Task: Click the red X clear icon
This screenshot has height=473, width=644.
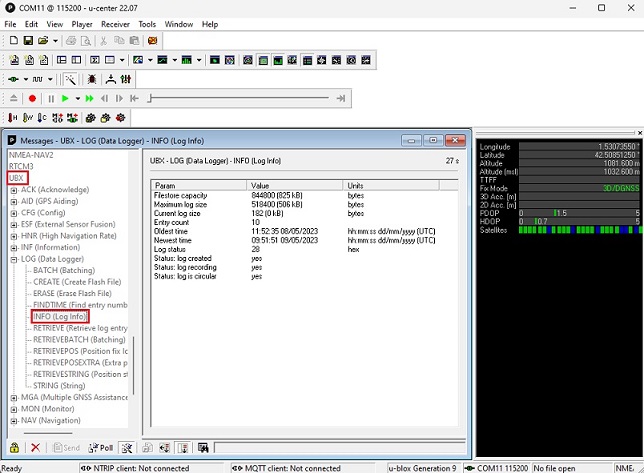Action: click(x=35, y=448)
